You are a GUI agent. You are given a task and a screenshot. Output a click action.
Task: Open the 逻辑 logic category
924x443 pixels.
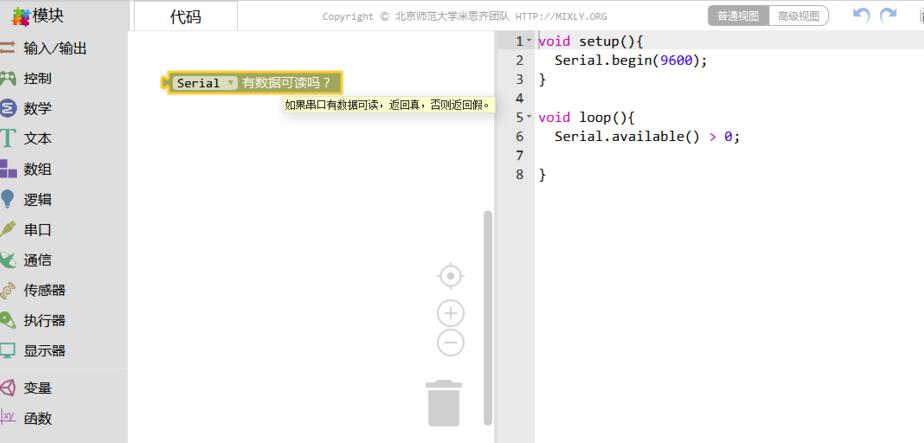[x=38, y=199]
